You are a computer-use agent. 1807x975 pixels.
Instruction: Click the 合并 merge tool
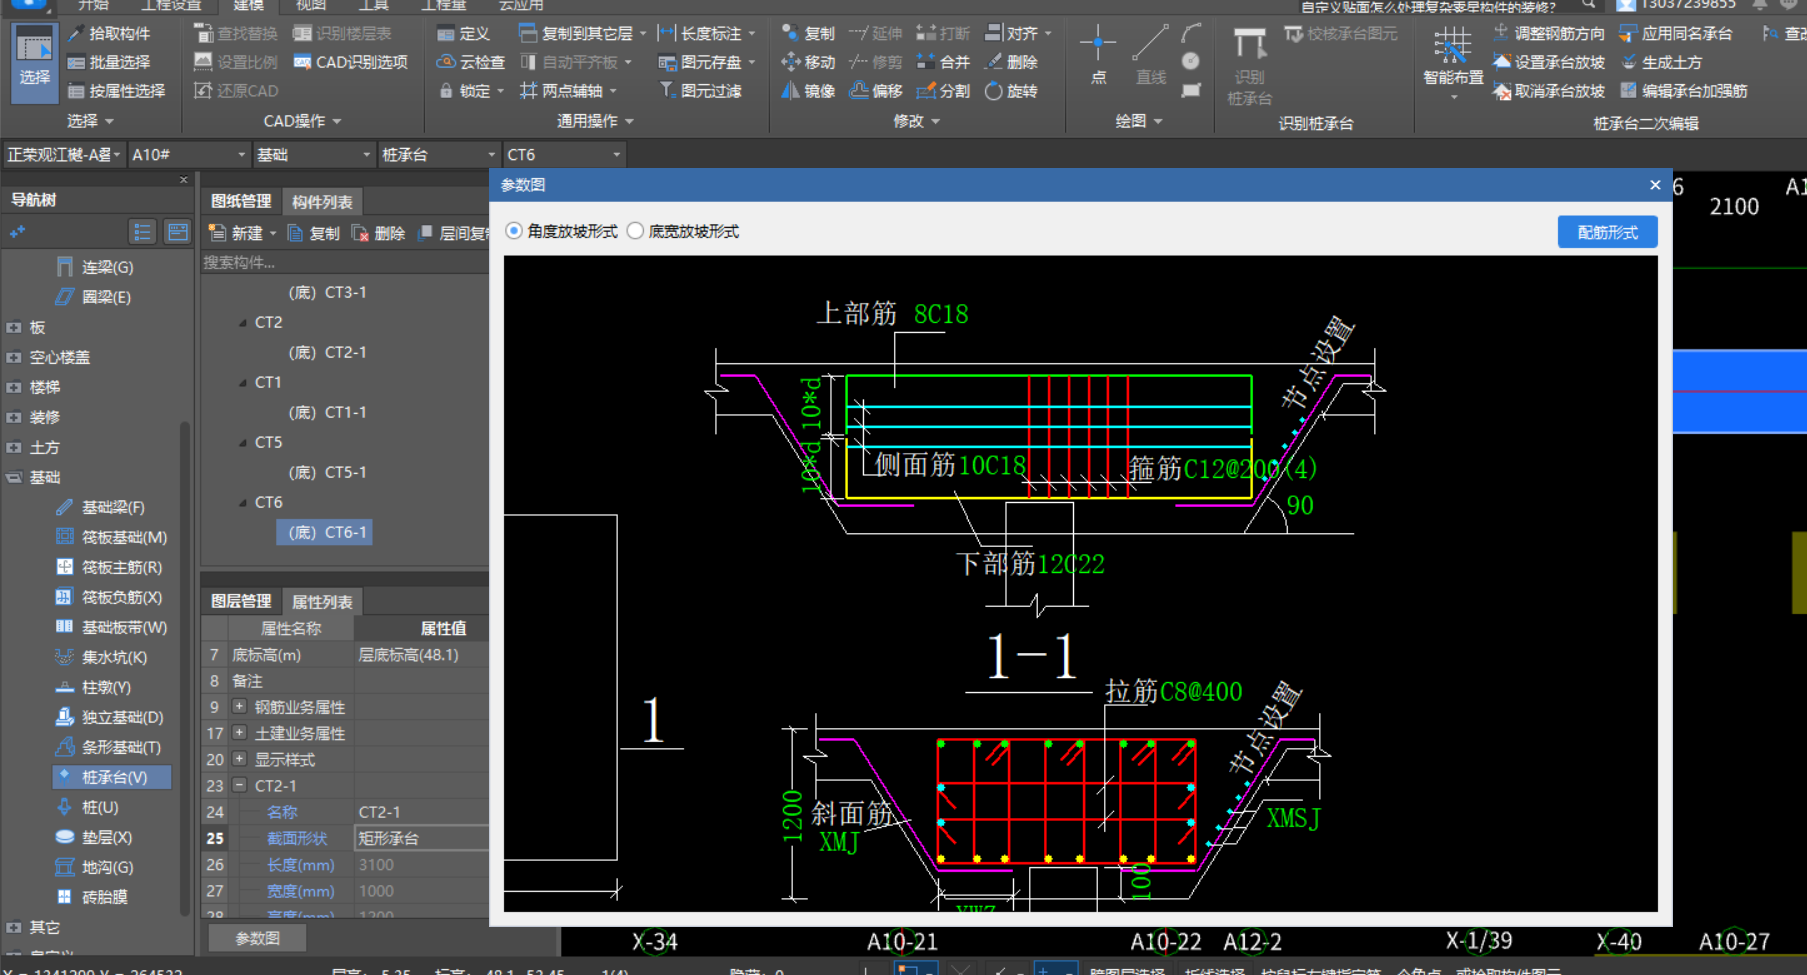(943, 62)
